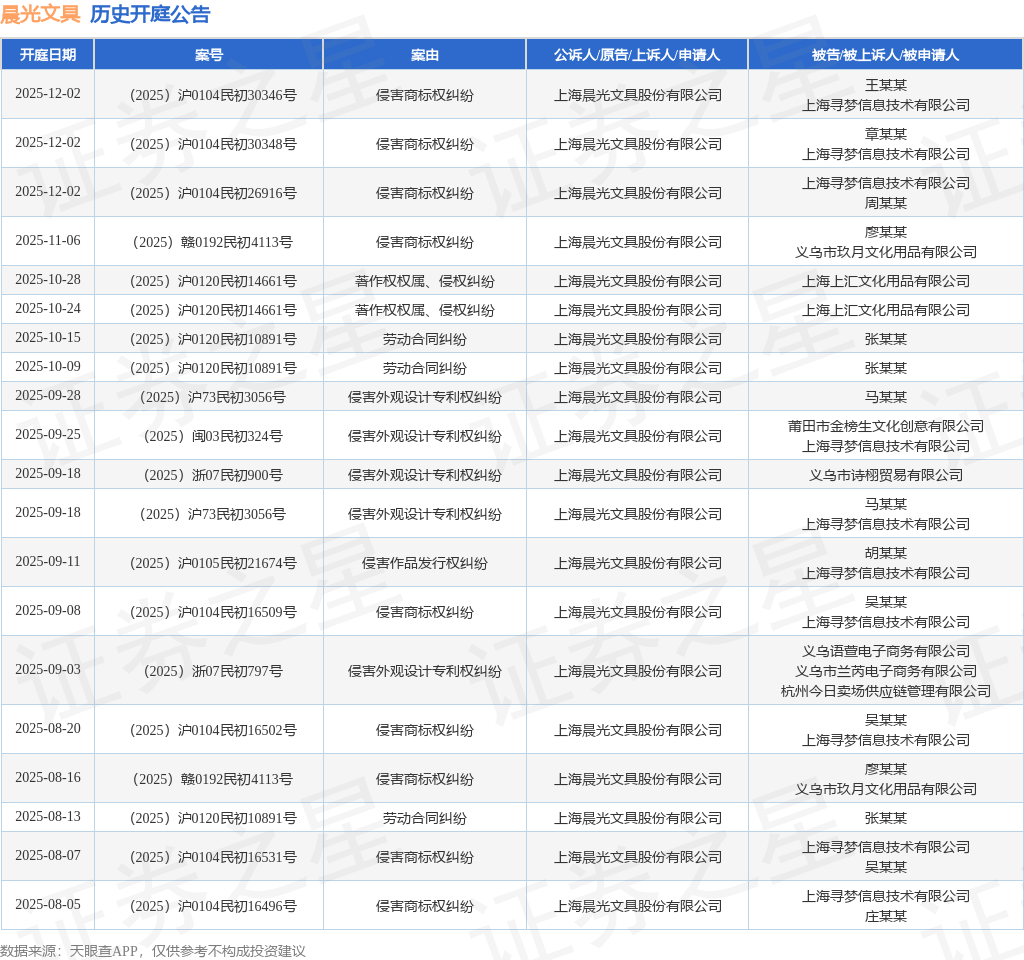
Task: Select the 案由 column header
Action: pos(424,55)
